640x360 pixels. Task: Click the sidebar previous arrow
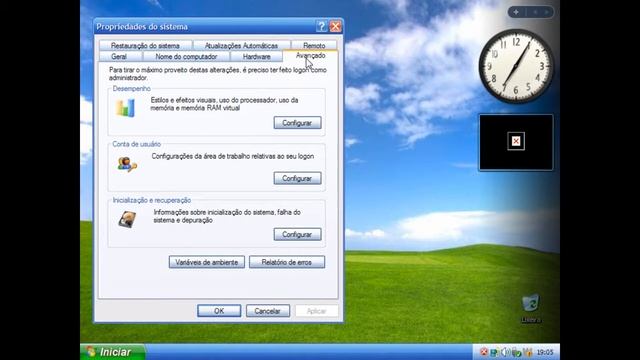pyautogui.click(x=535, y=12)
